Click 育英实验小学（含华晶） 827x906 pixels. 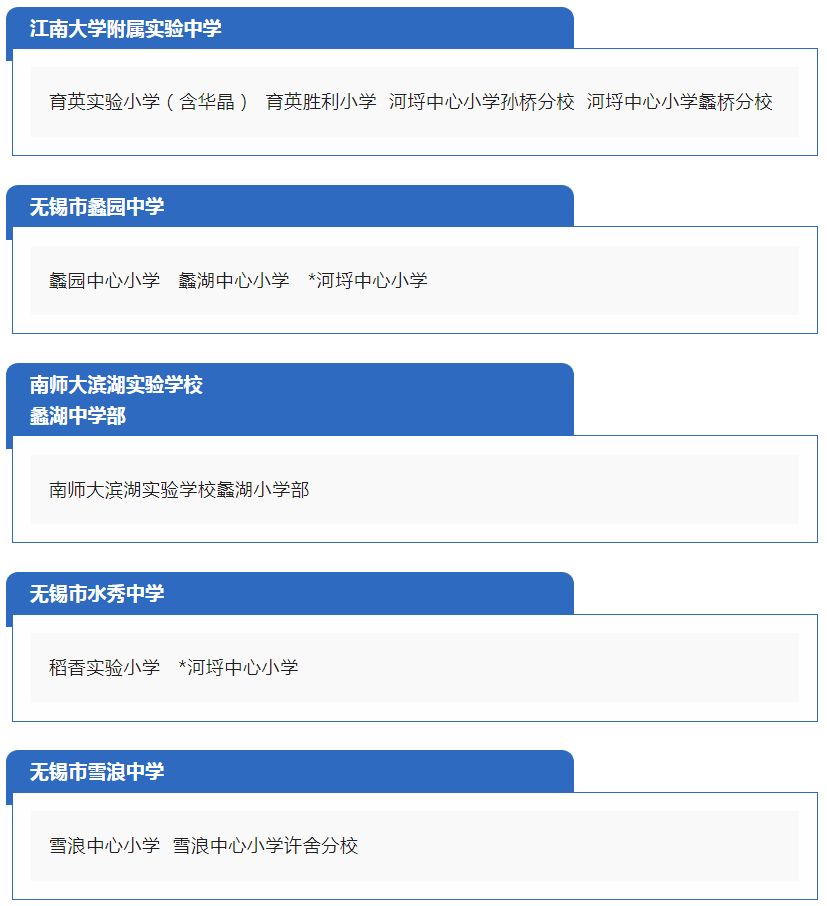pyautogui.click(x=149, y=102)
